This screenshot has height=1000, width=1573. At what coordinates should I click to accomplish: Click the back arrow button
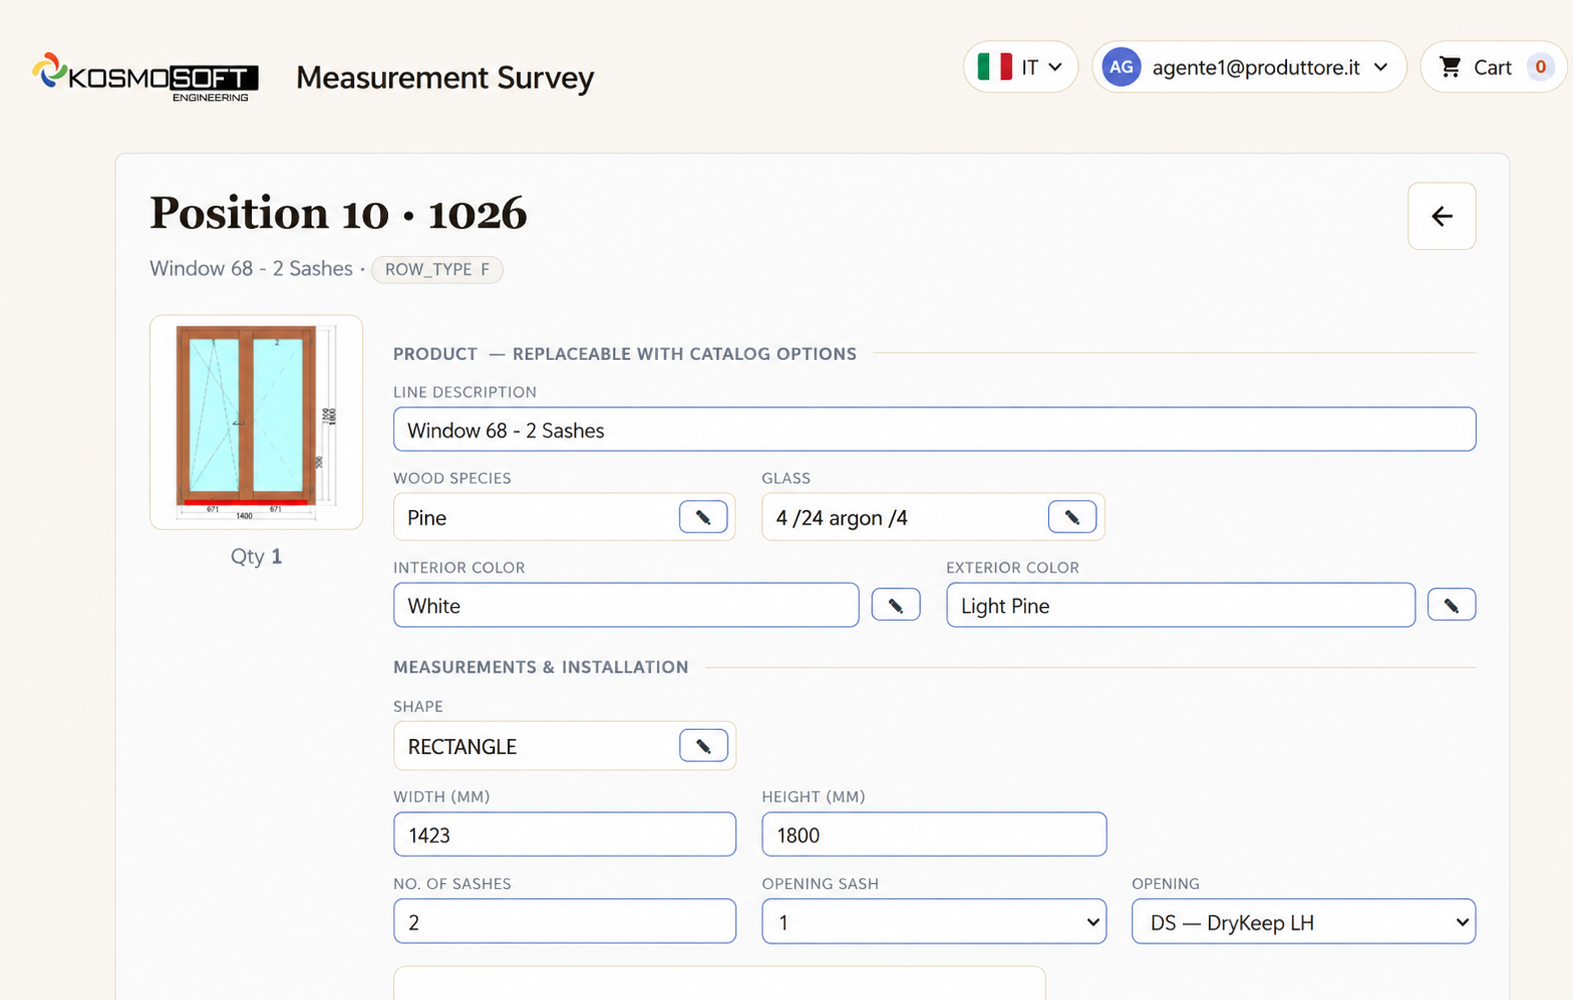click(x=1441, y=216)
